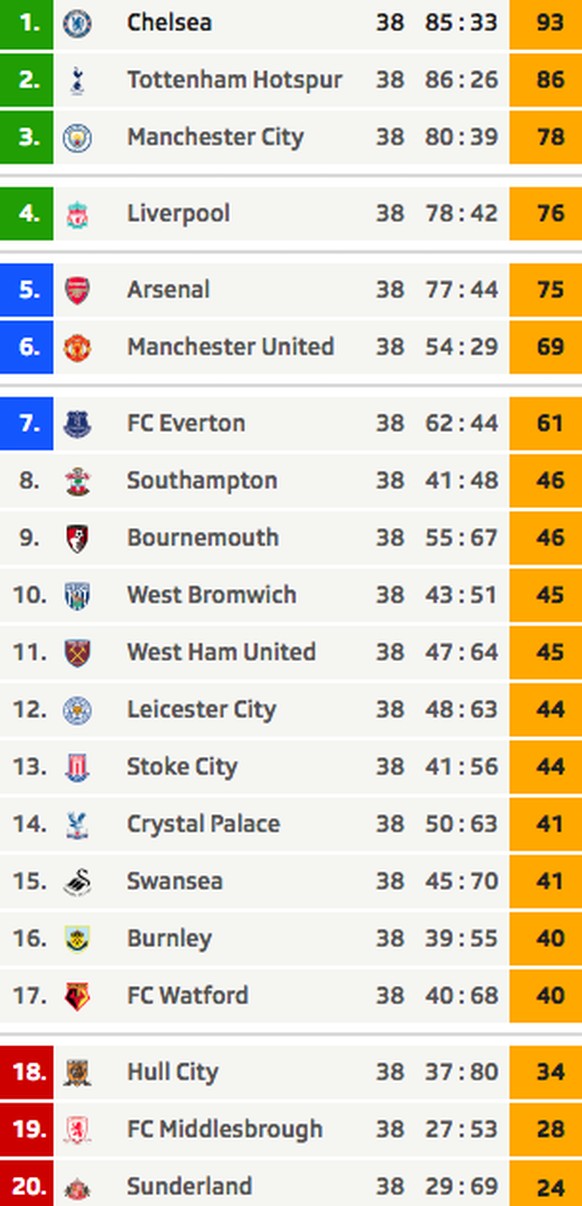Image resolution: width=582 pixels, height=1206 pixels.
Task: Click the Liverpool club crest
Action: point(77,213)
